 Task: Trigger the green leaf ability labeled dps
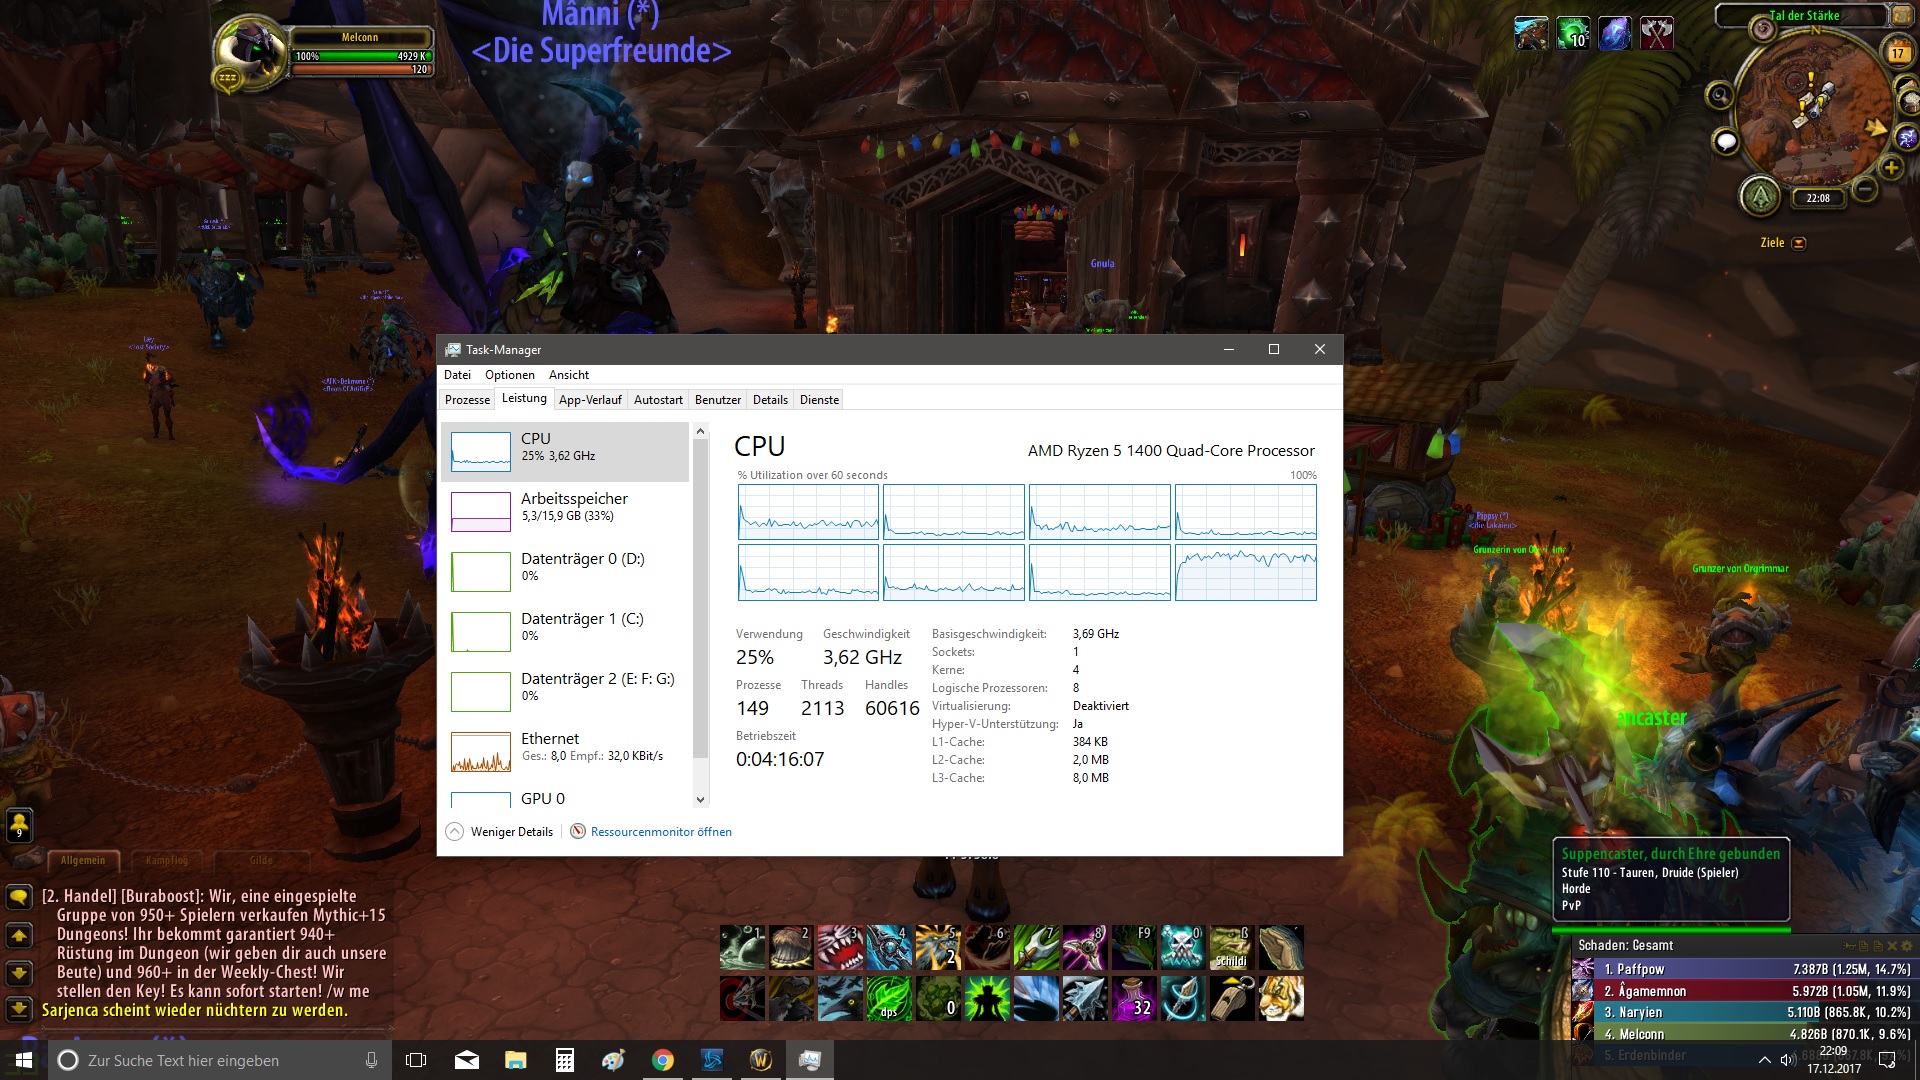pos(889,998)
